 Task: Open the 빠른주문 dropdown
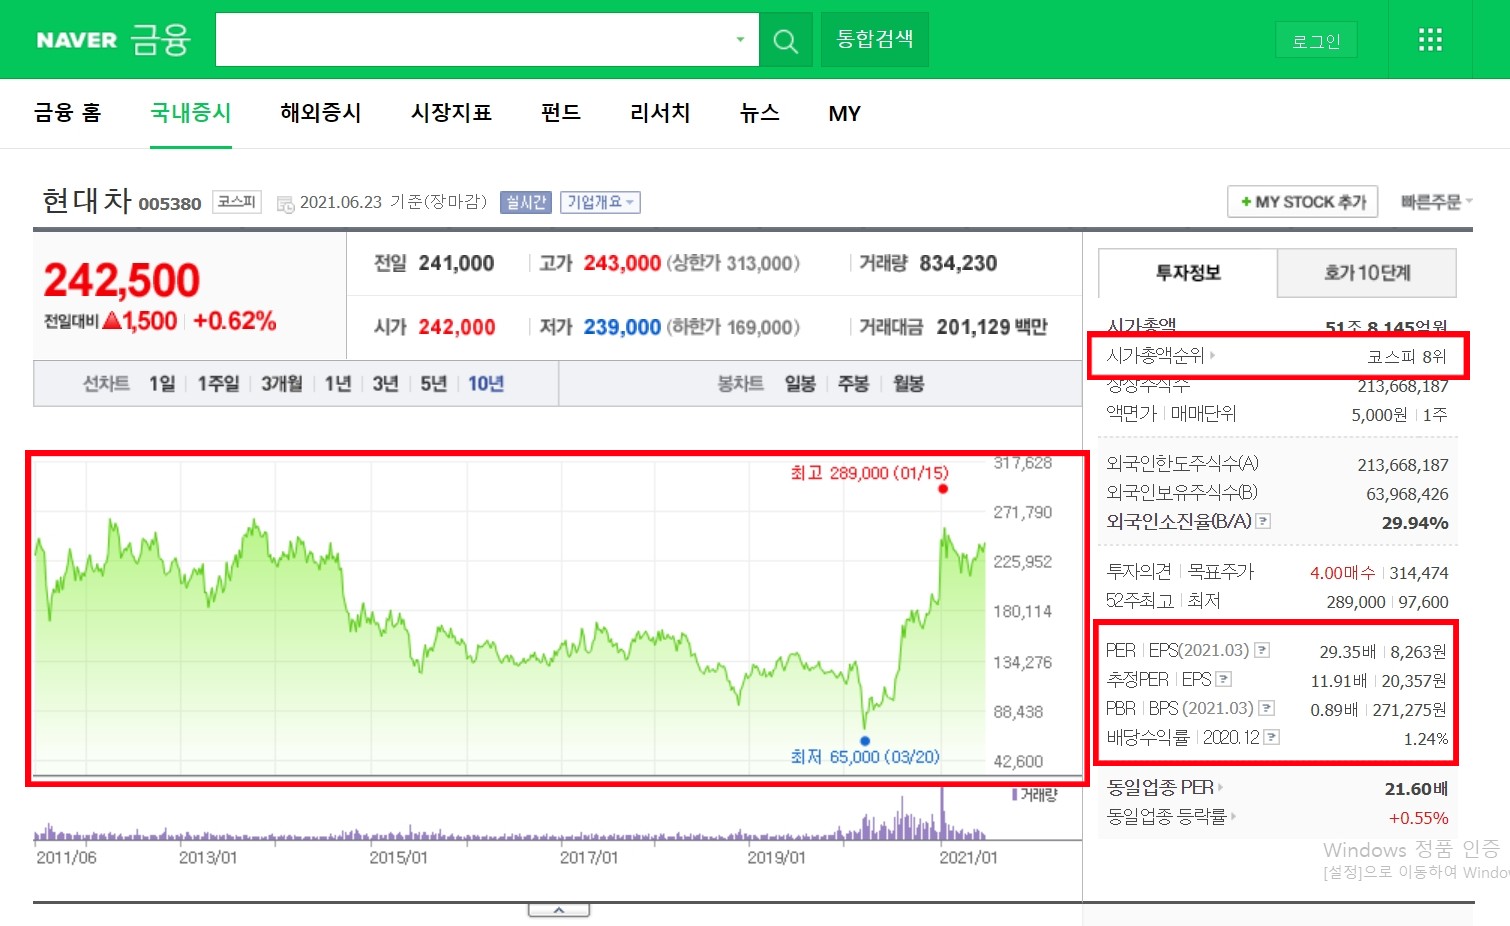1436,202
